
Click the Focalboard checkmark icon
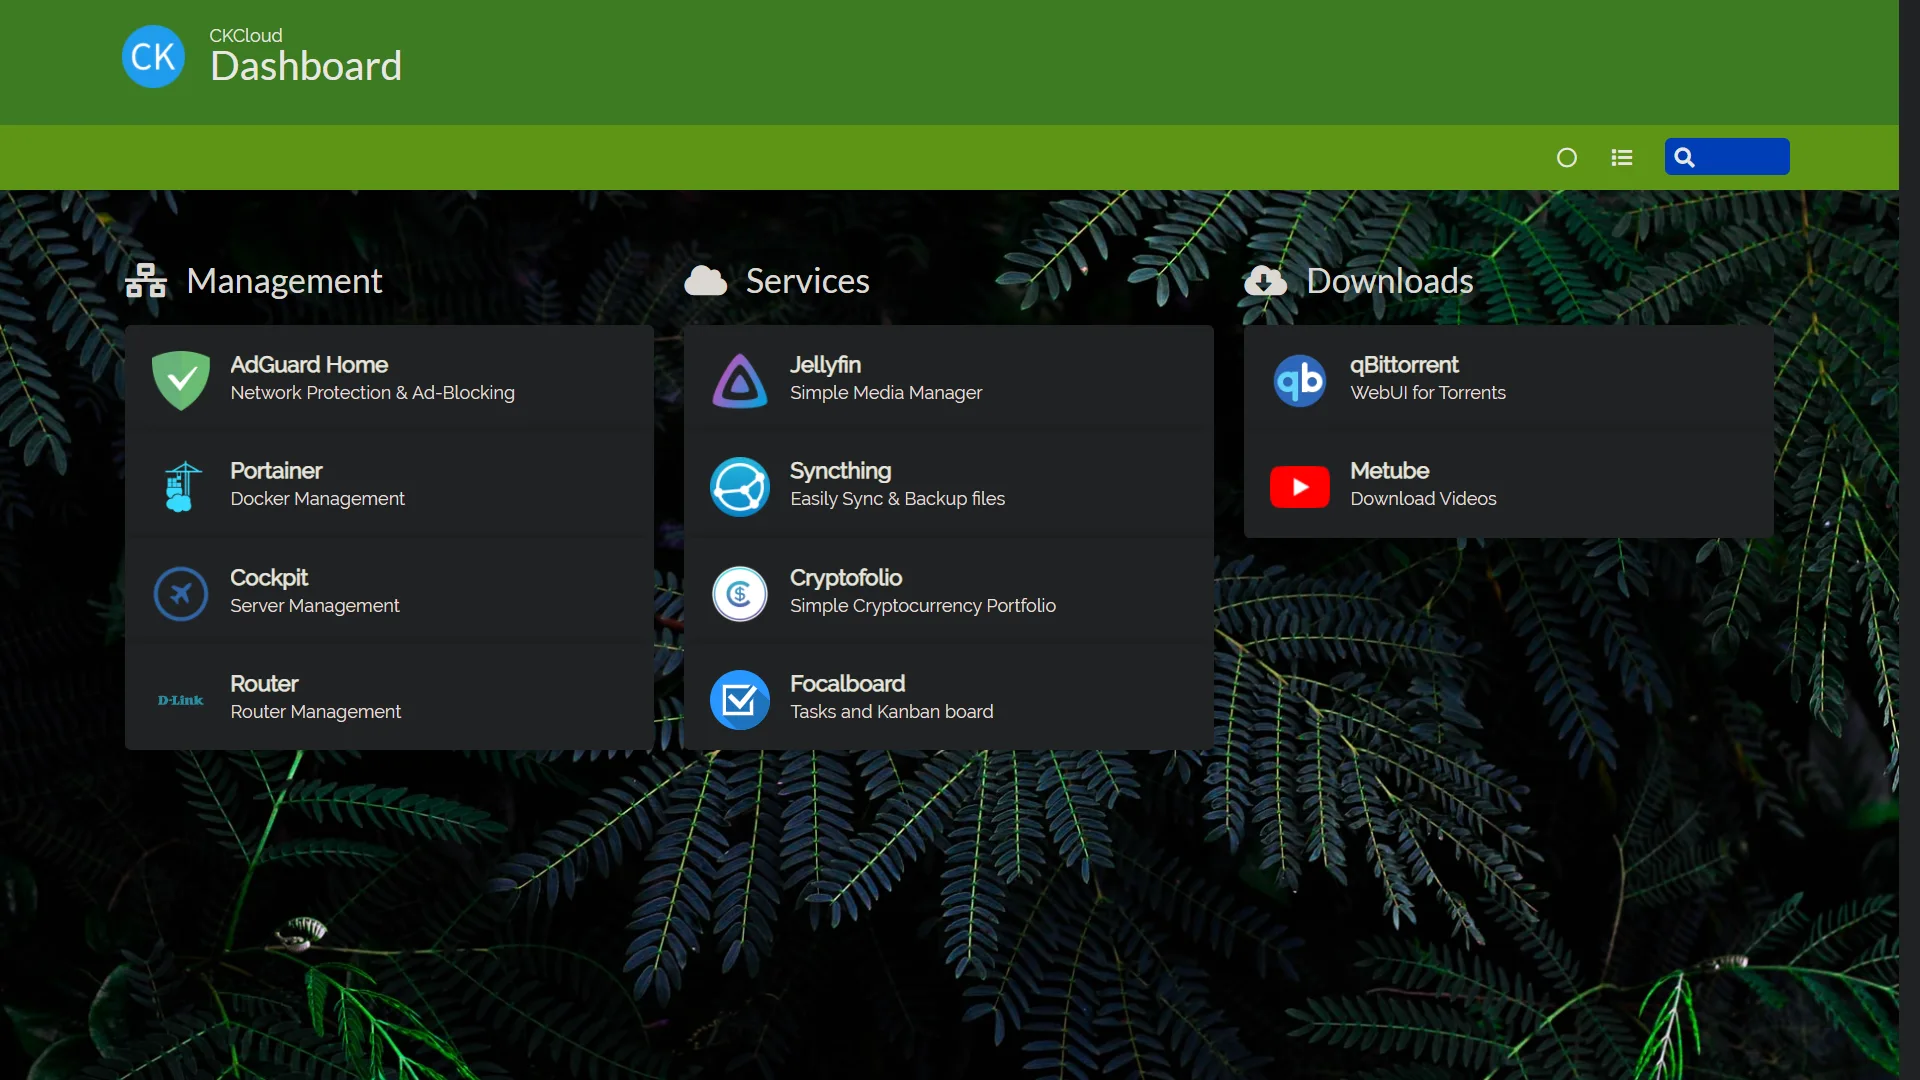(x=740, y=700)
